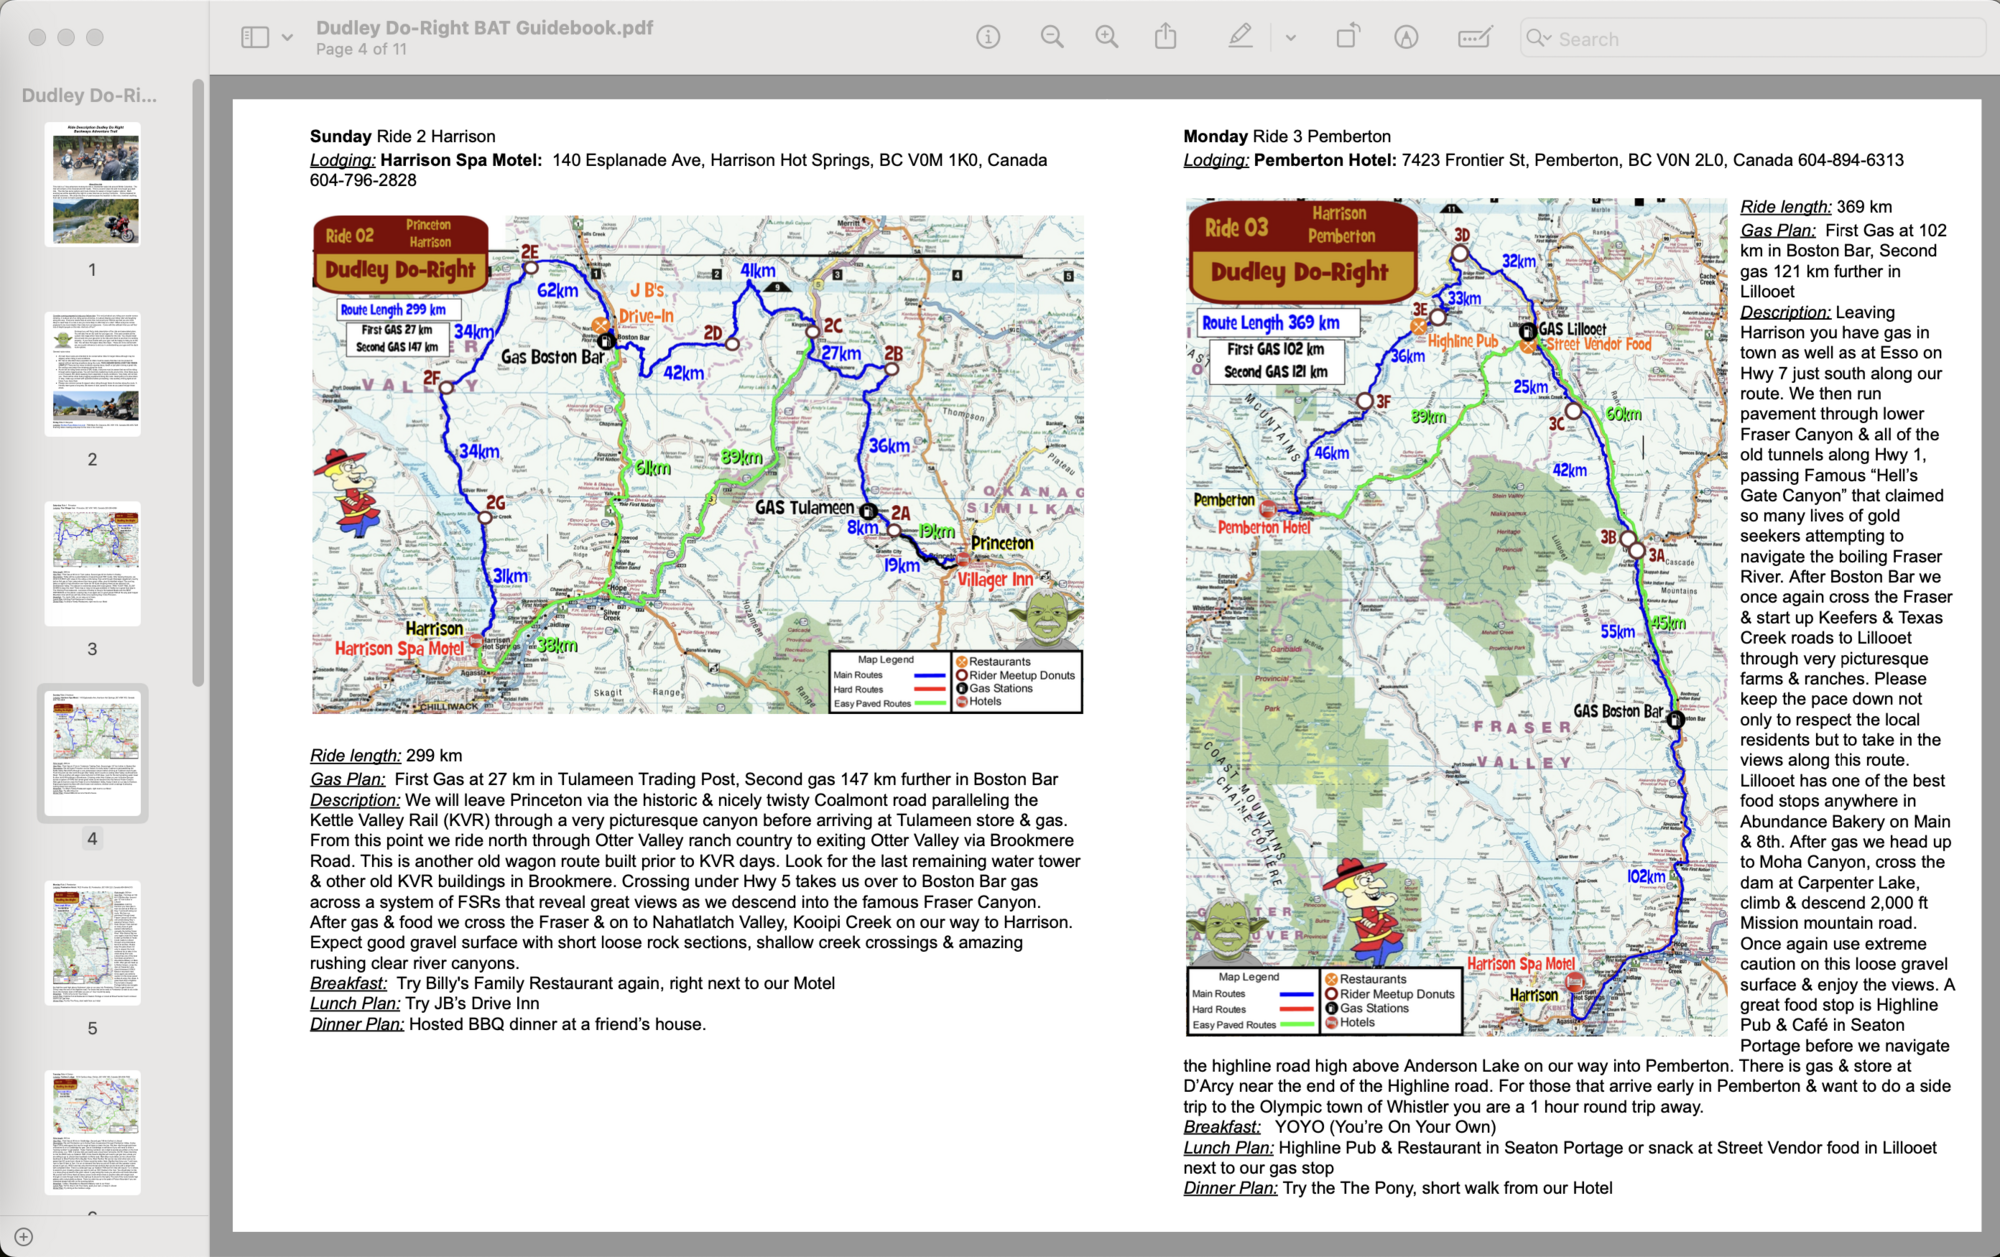Click the document info inspector icon
2000x1257 pixels.
tap(988, 38)
